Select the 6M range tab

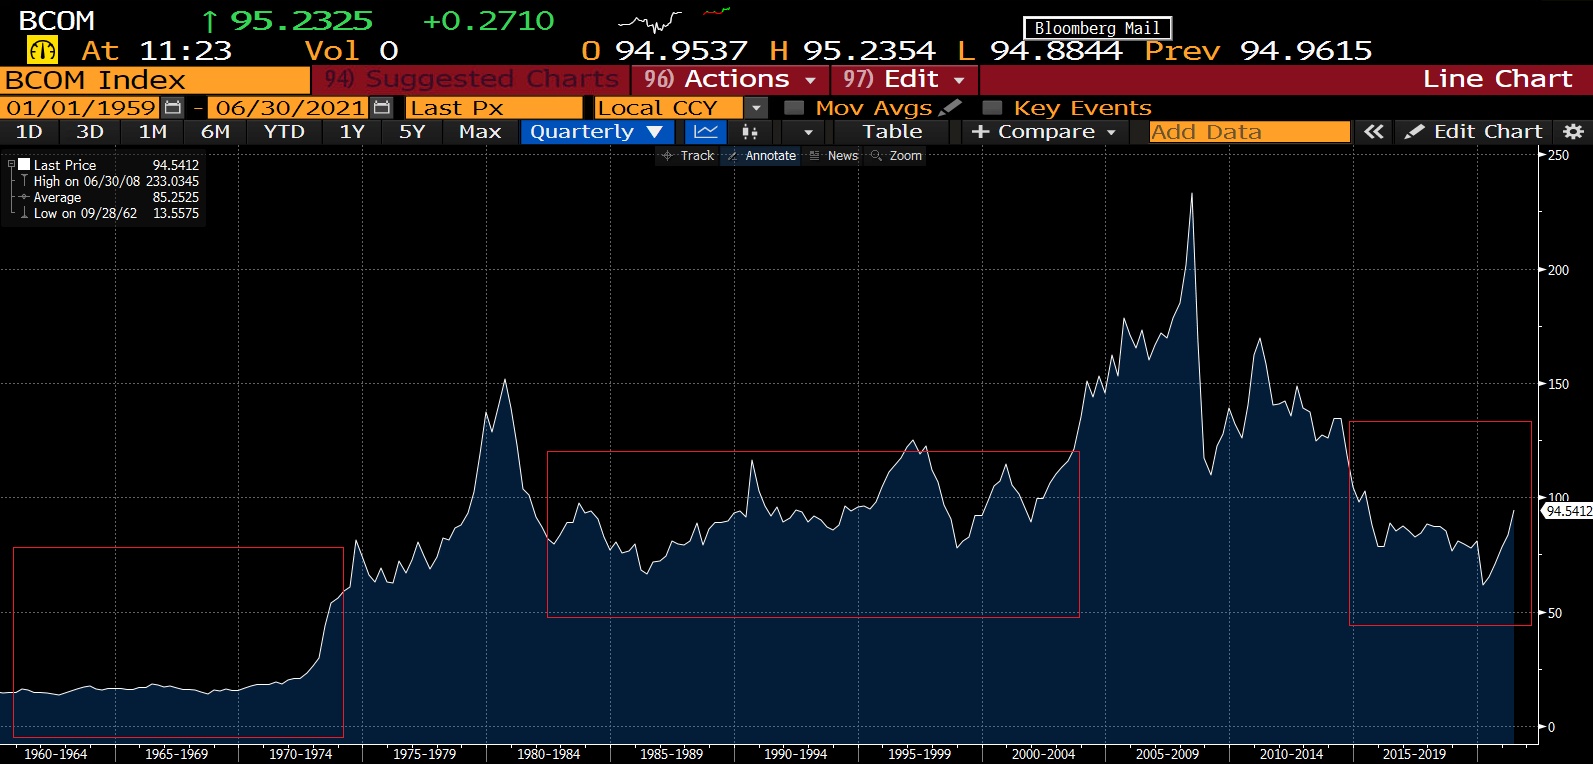pos(215,132)
